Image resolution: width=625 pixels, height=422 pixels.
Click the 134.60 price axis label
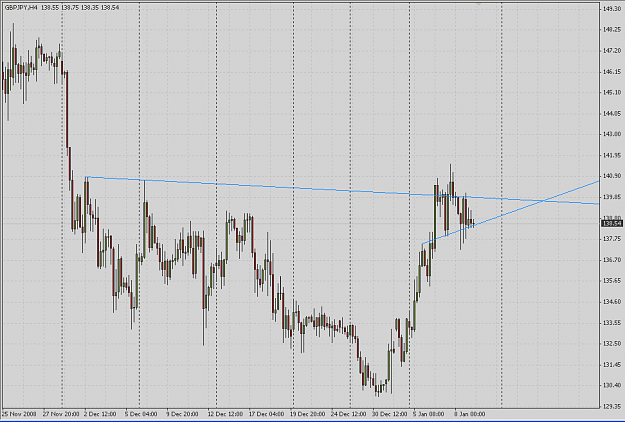coord(612,302)
